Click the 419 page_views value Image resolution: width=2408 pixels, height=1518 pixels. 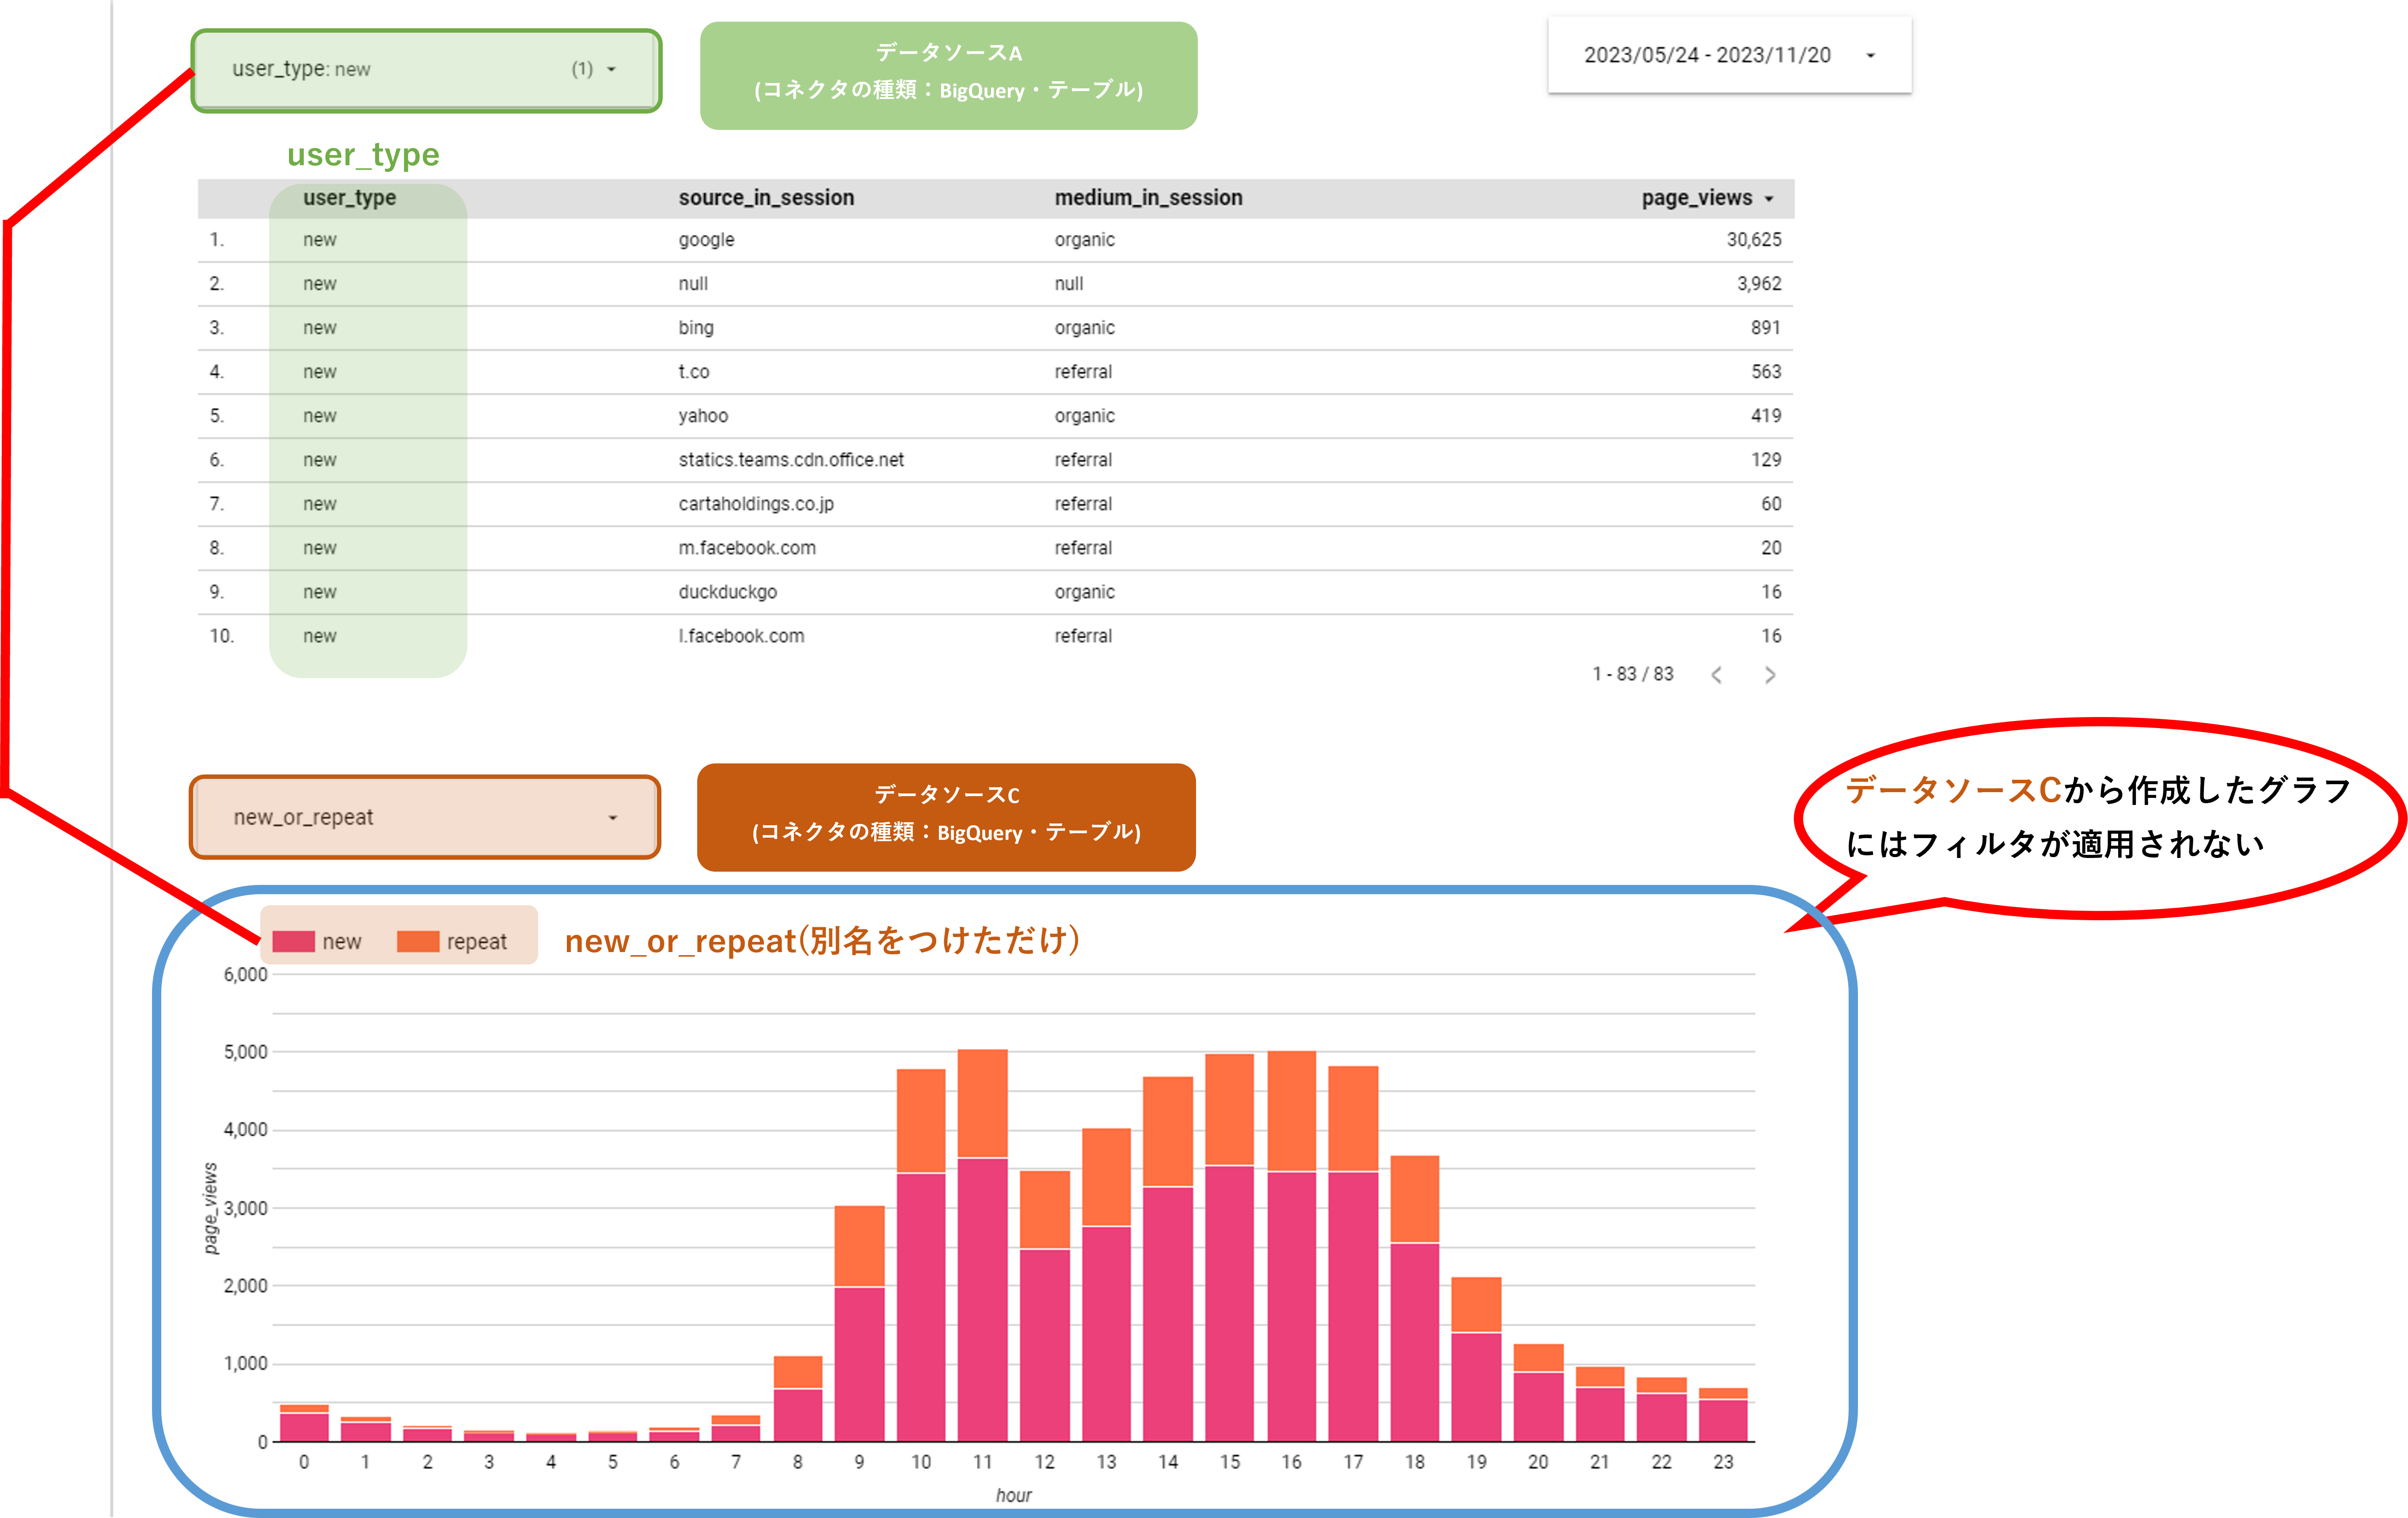1766,416
